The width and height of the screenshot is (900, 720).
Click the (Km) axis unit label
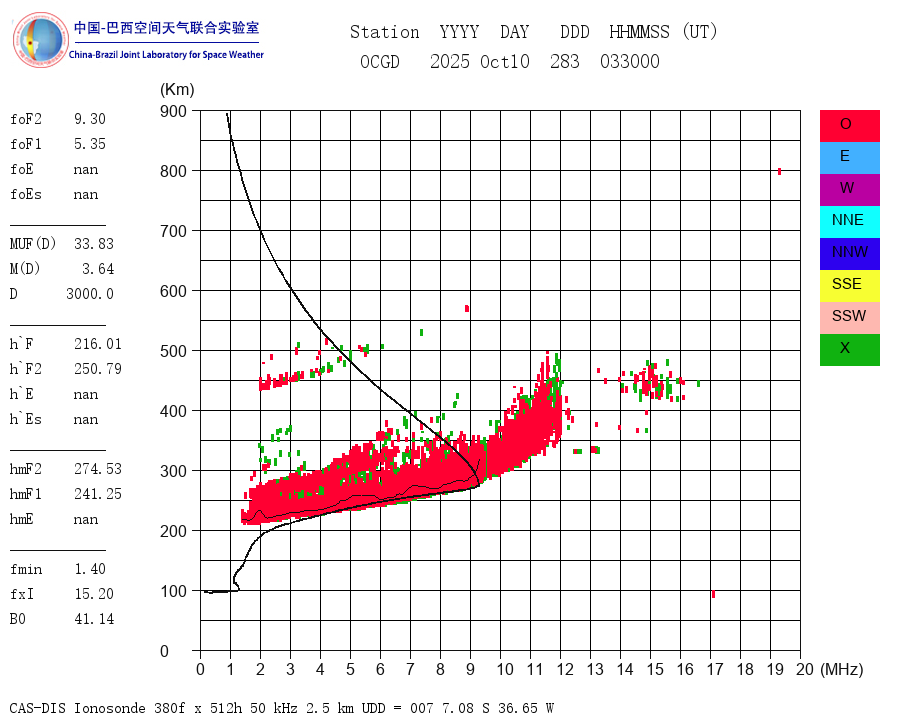[x=177, y=90]
